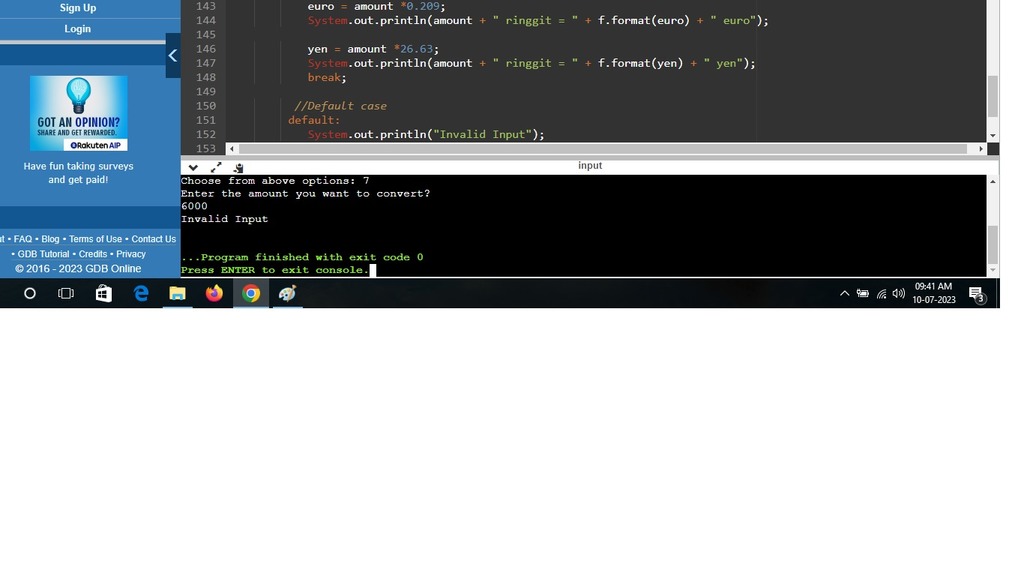This screenshot has width=1024, height=576.
Task: Open the Contact Us link
Action: (x=153, y=239)
